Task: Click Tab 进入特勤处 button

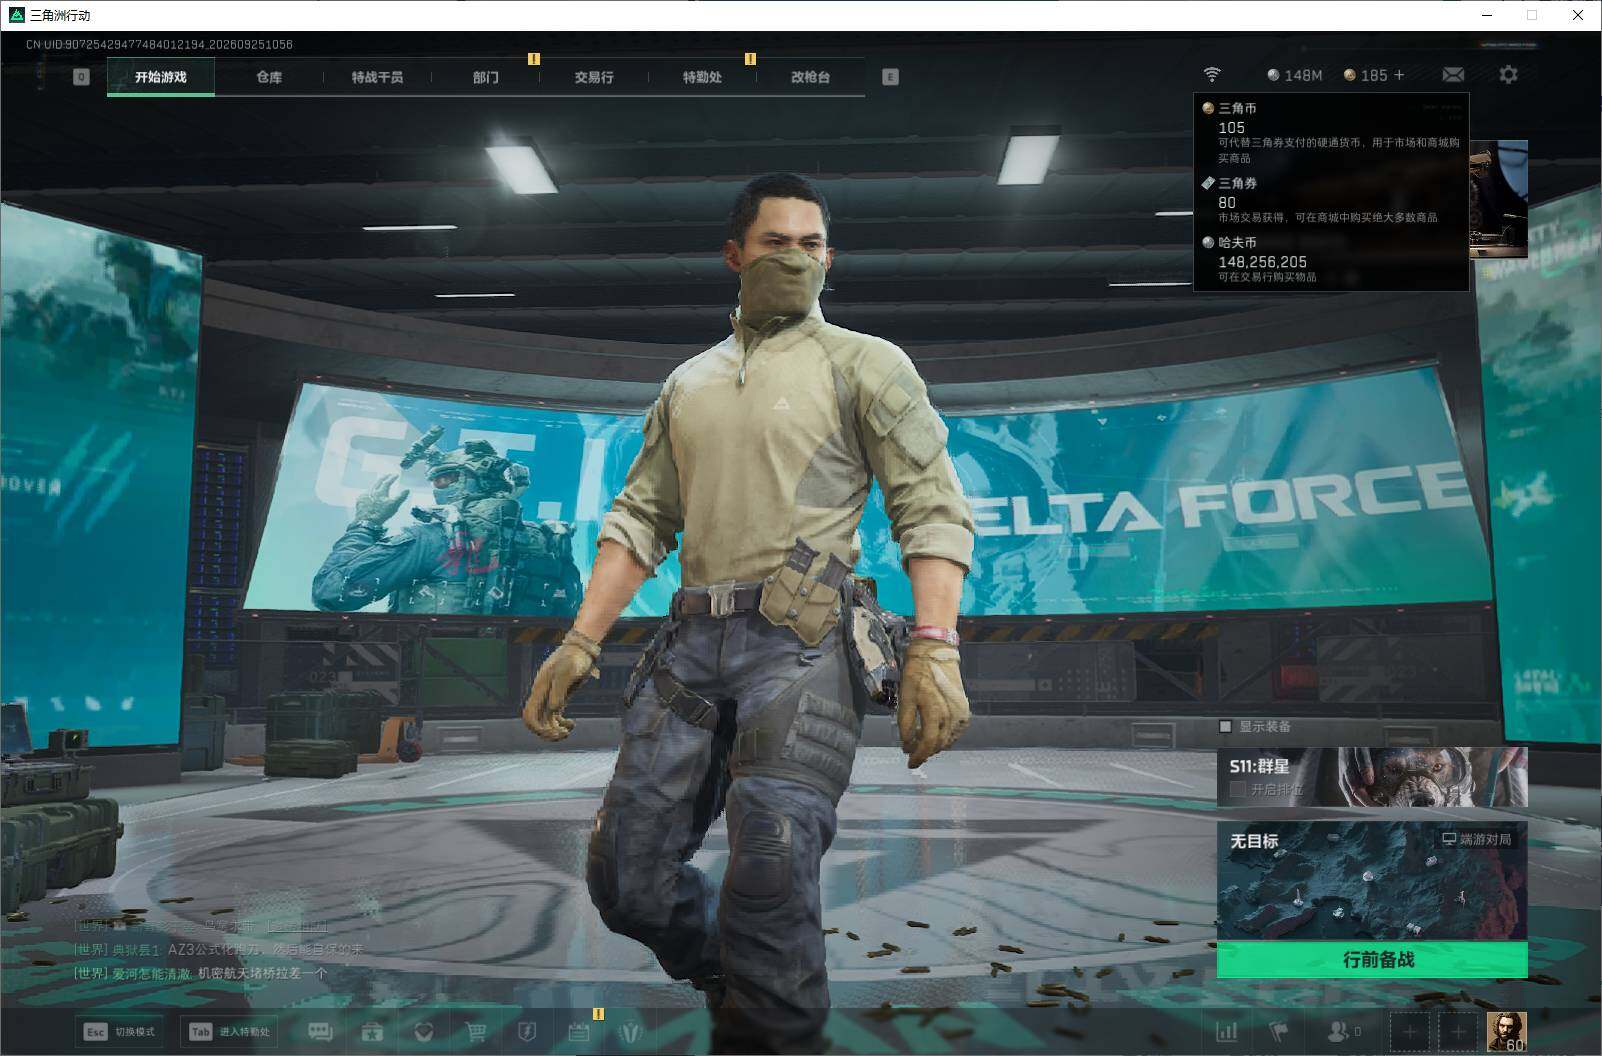Action: [x=230, y=1031]
